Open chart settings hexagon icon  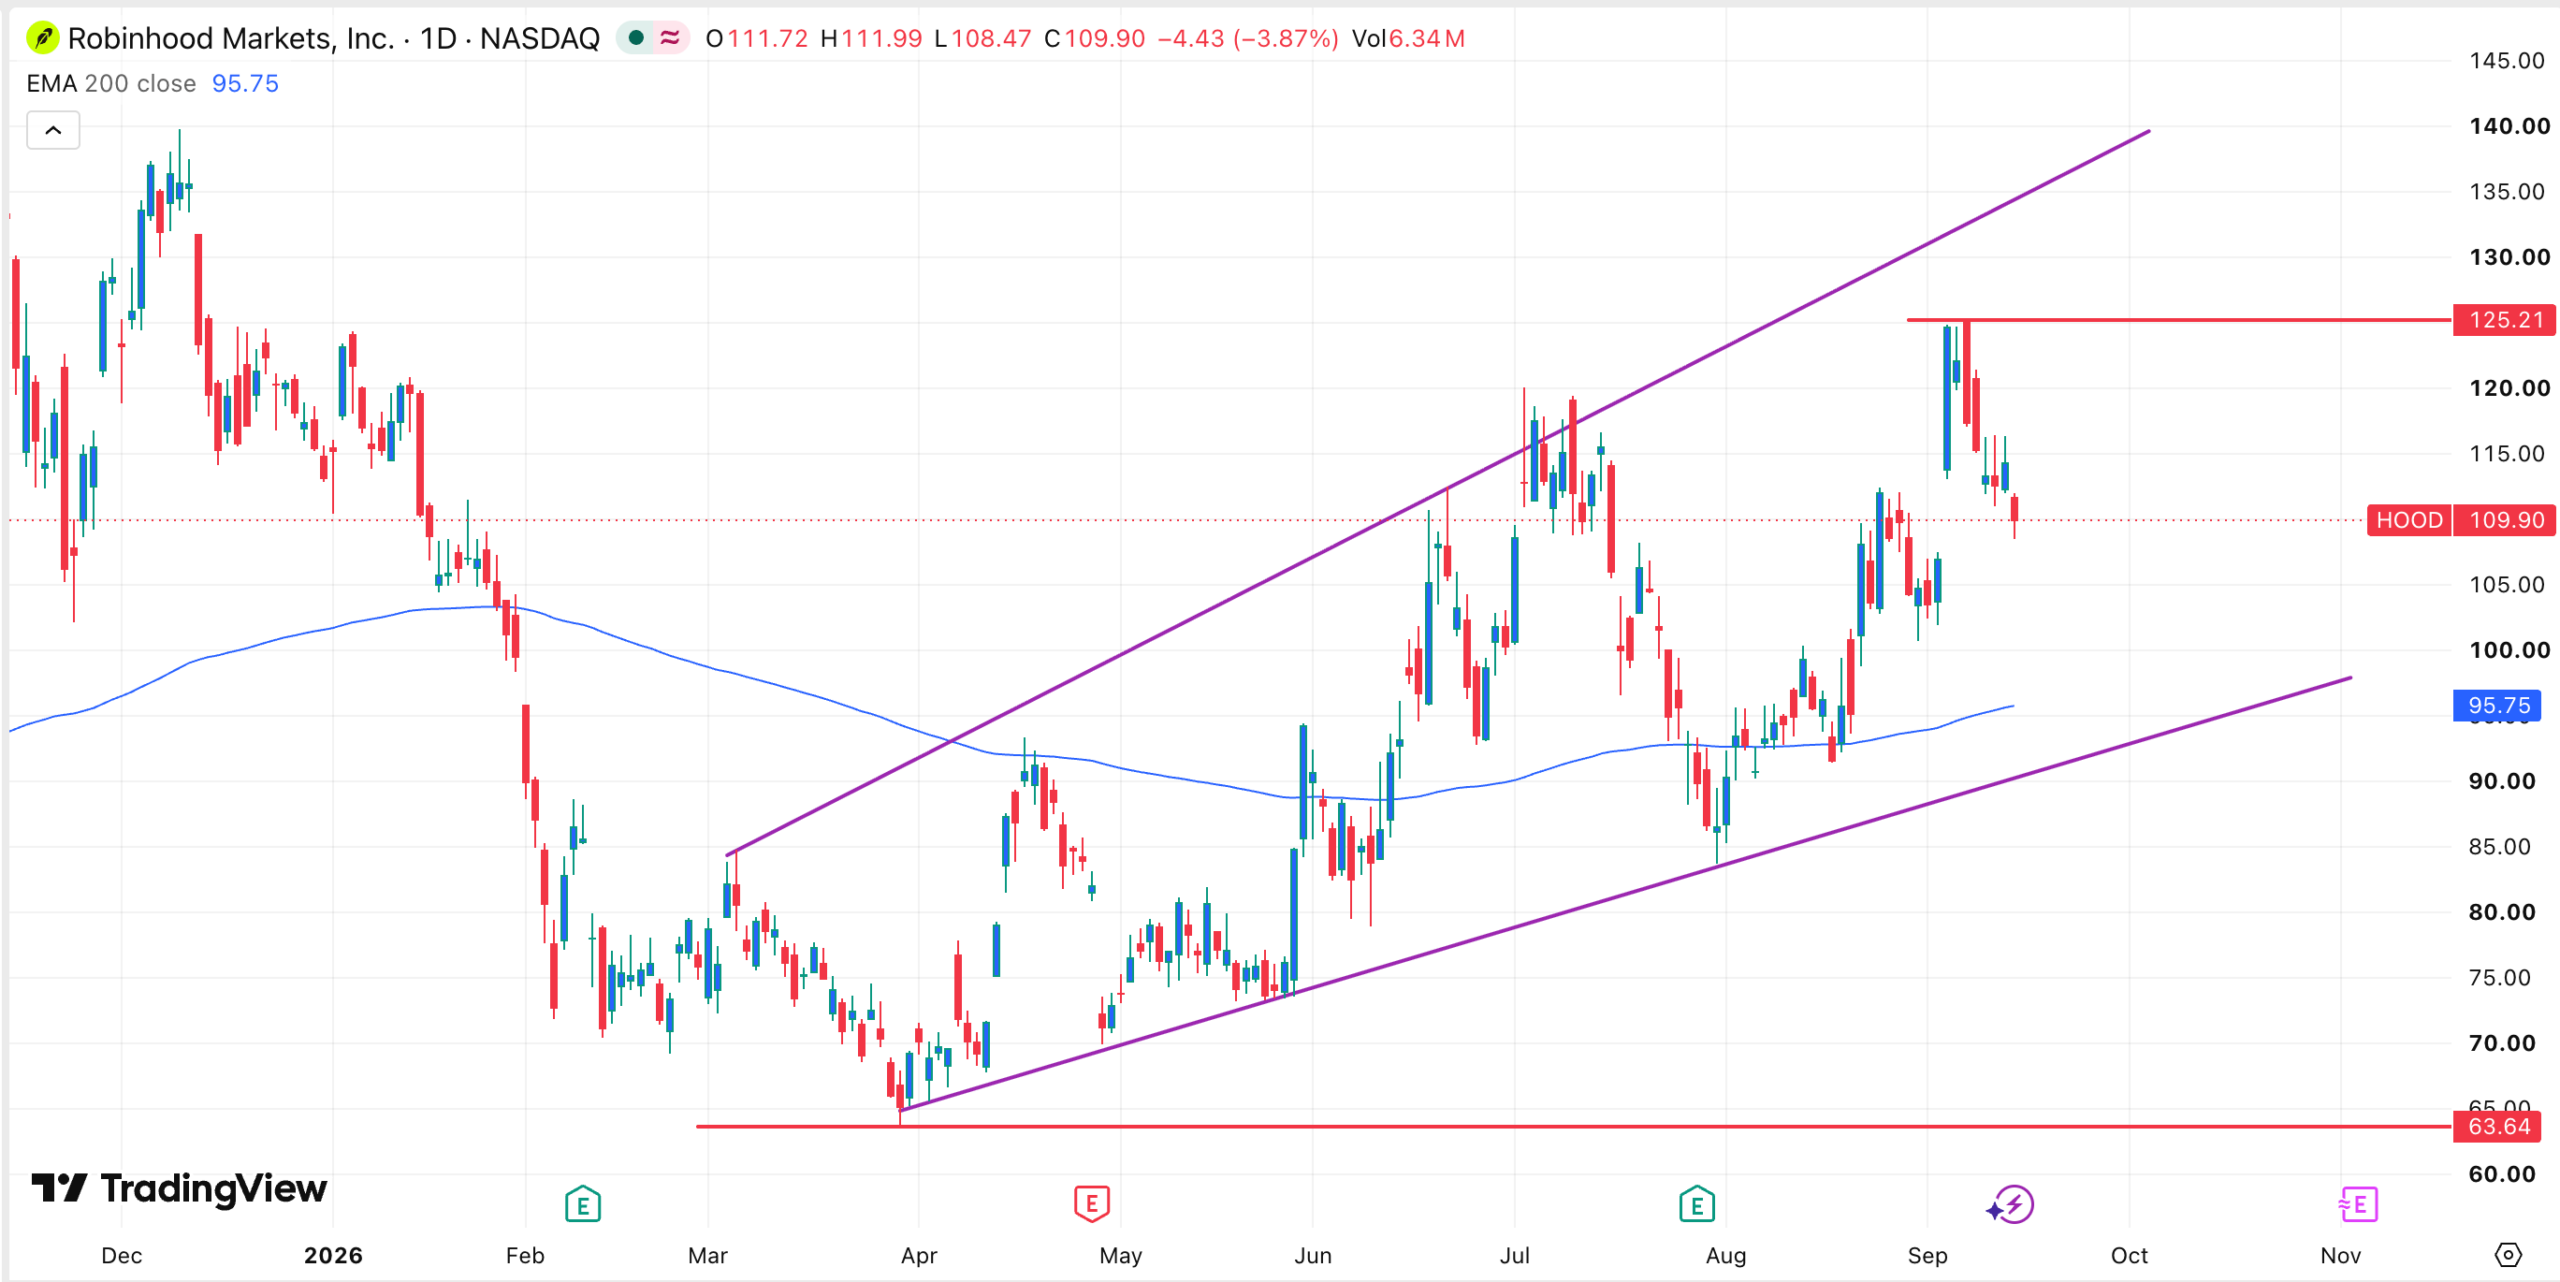[x=2508, y=1254]
